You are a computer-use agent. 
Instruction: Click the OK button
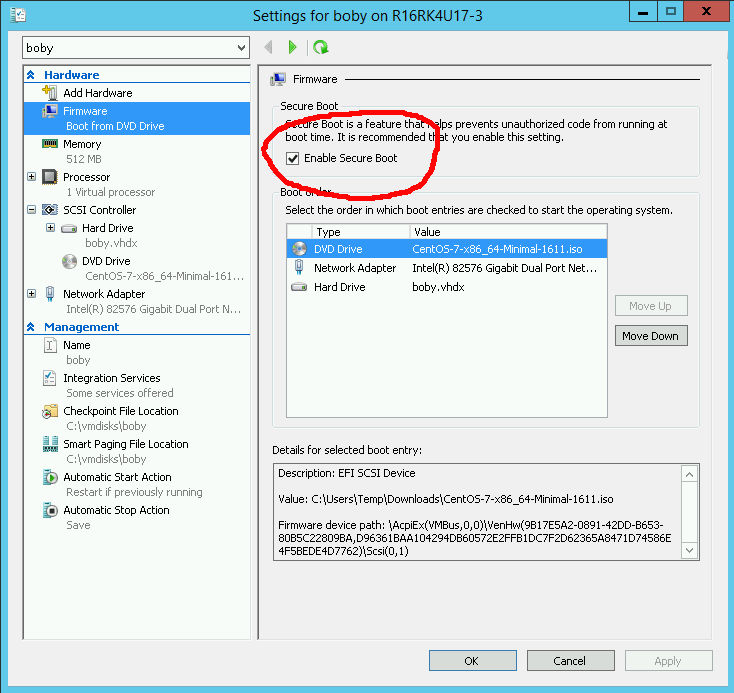click(473, 660)
